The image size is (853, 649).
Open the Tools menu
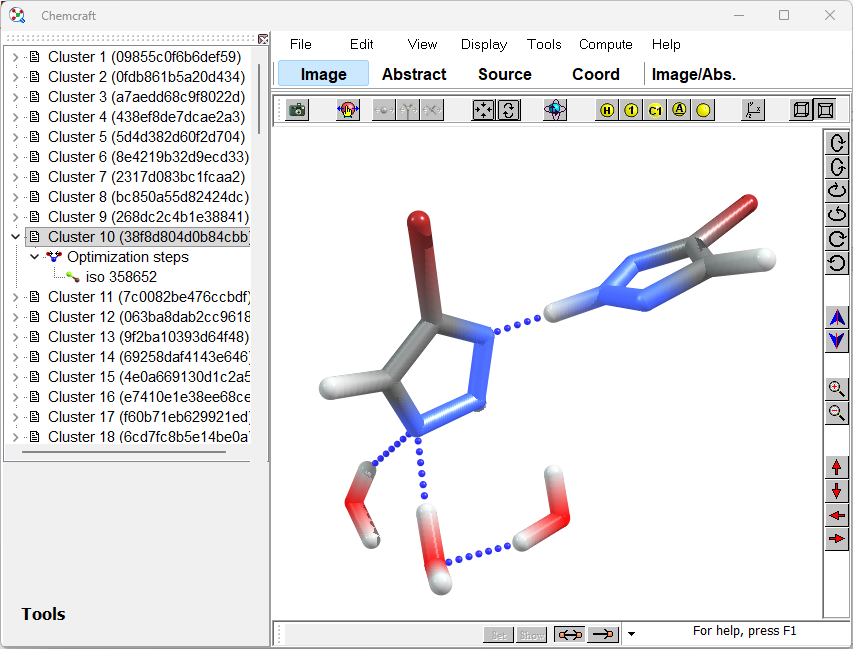click(544, 44)
